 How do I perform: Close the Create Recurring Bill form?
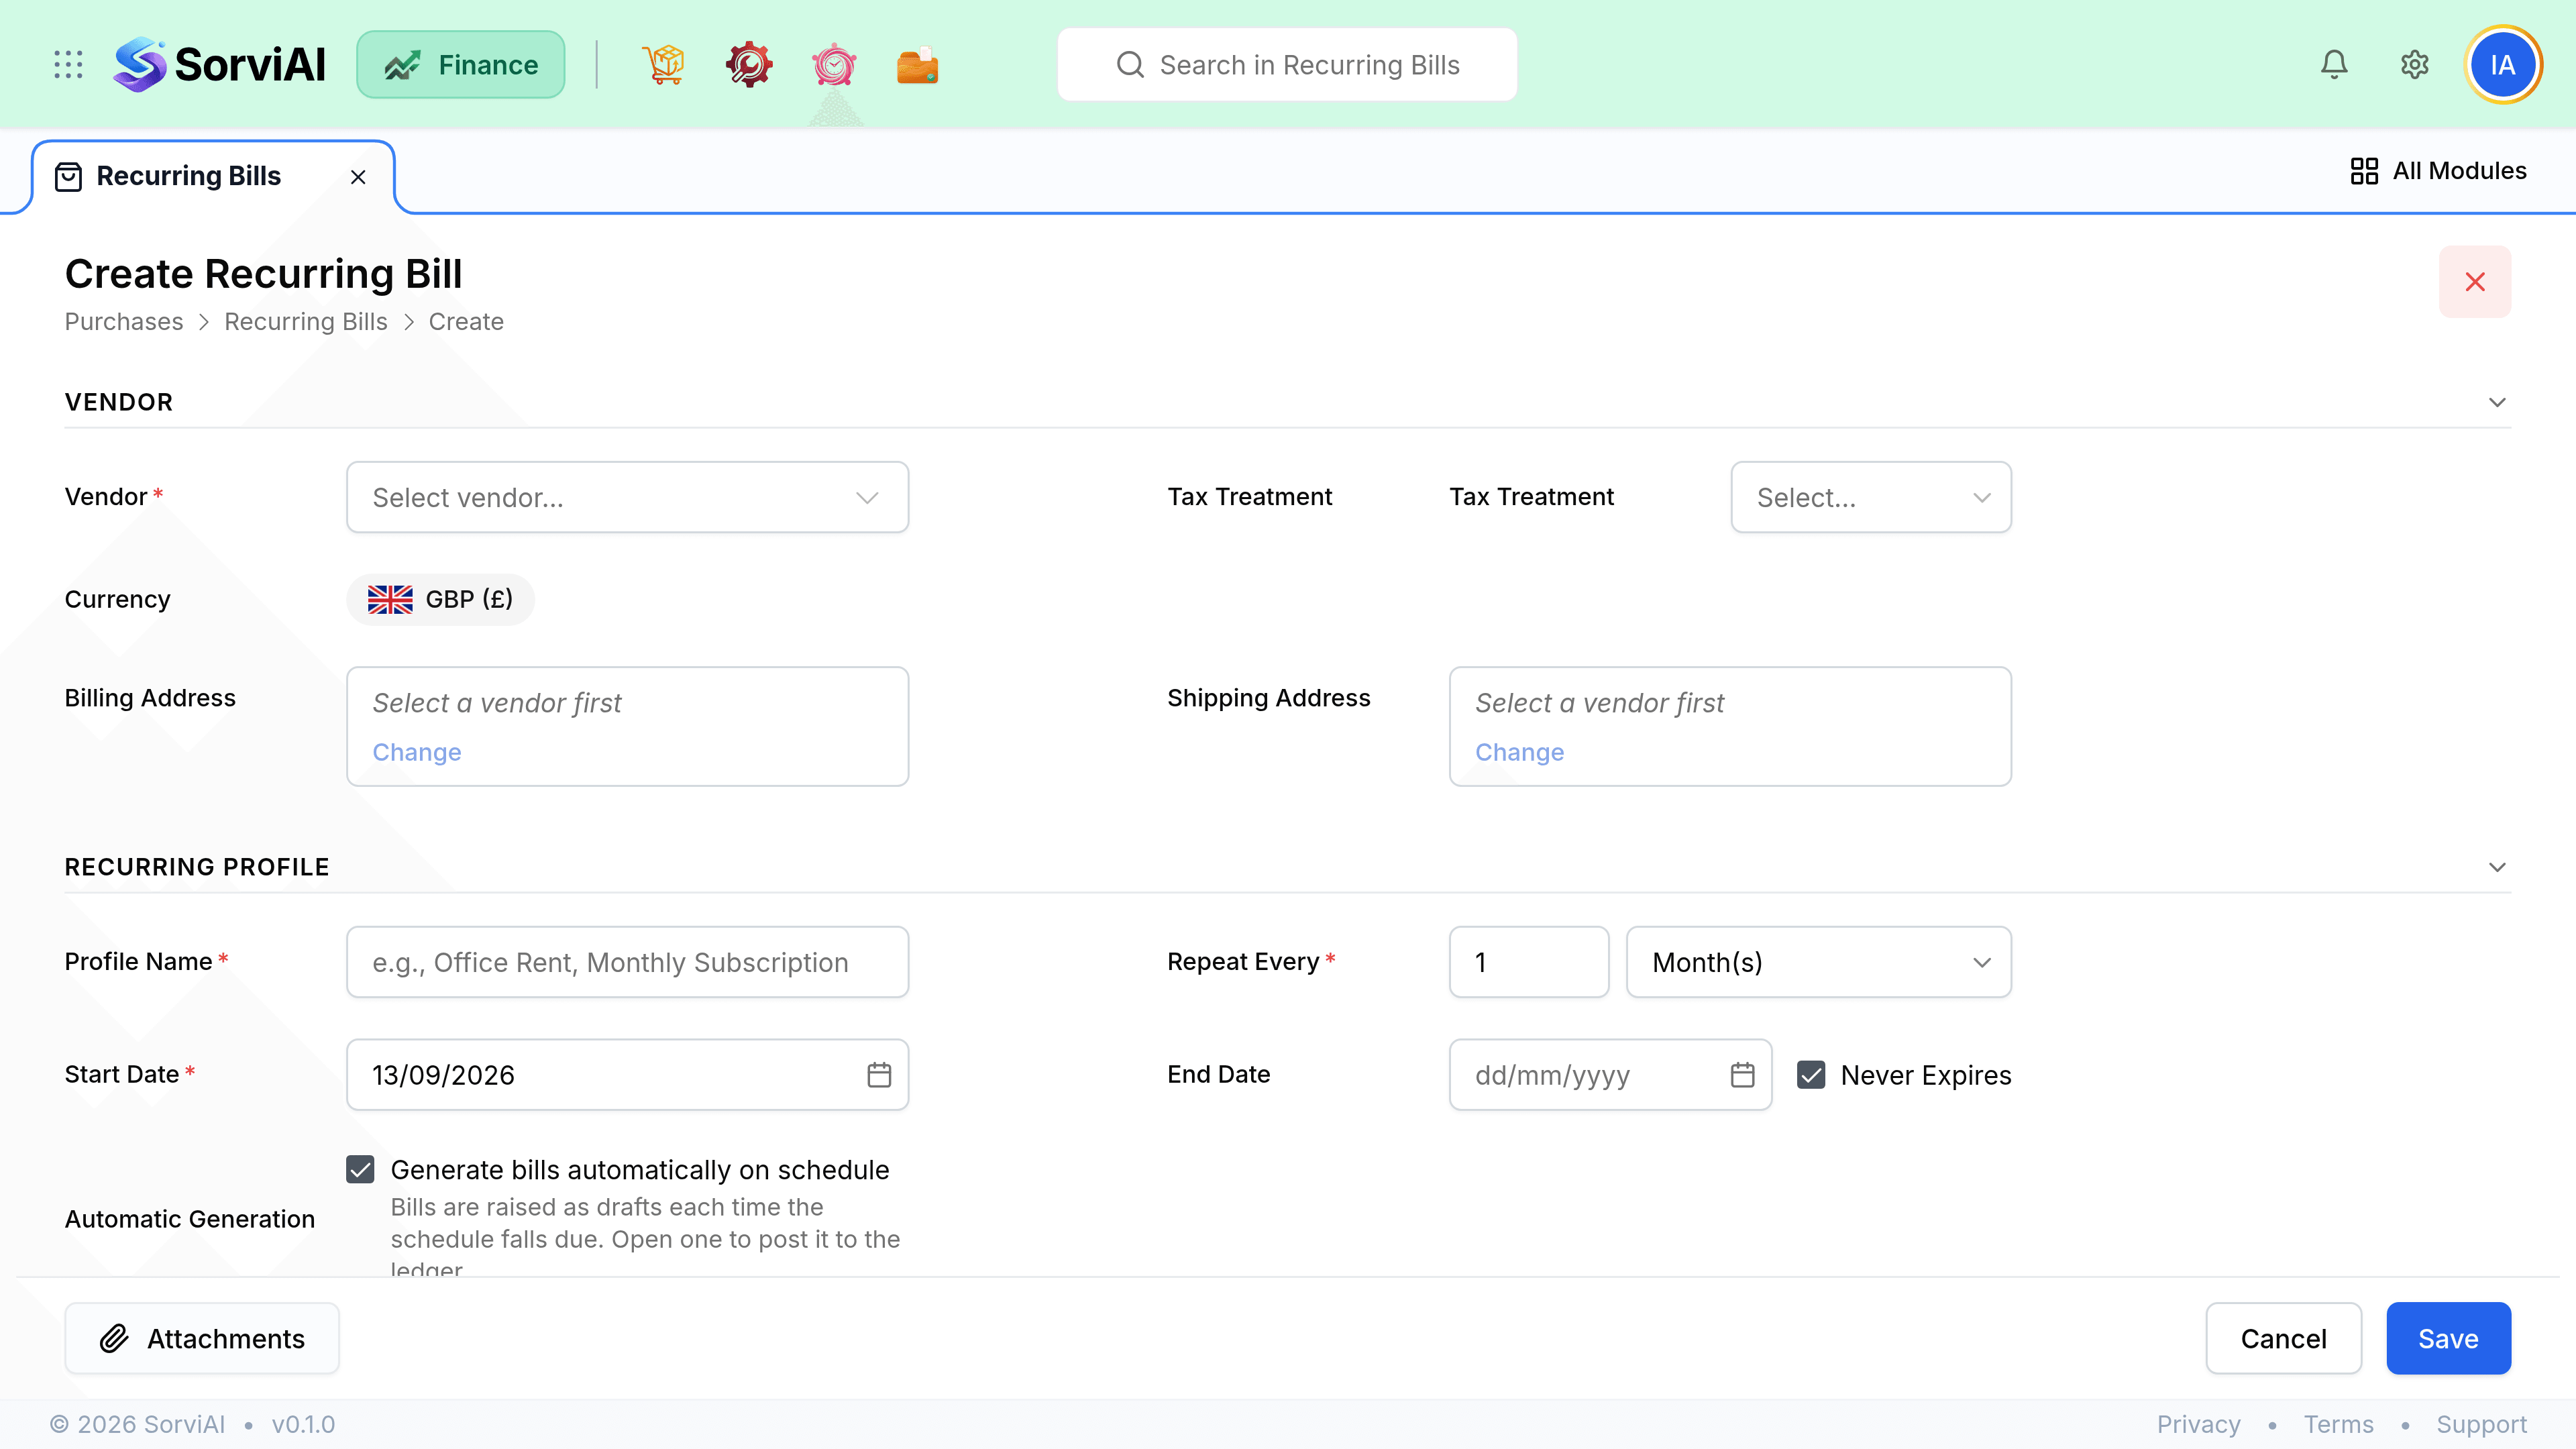(2475, 282)
